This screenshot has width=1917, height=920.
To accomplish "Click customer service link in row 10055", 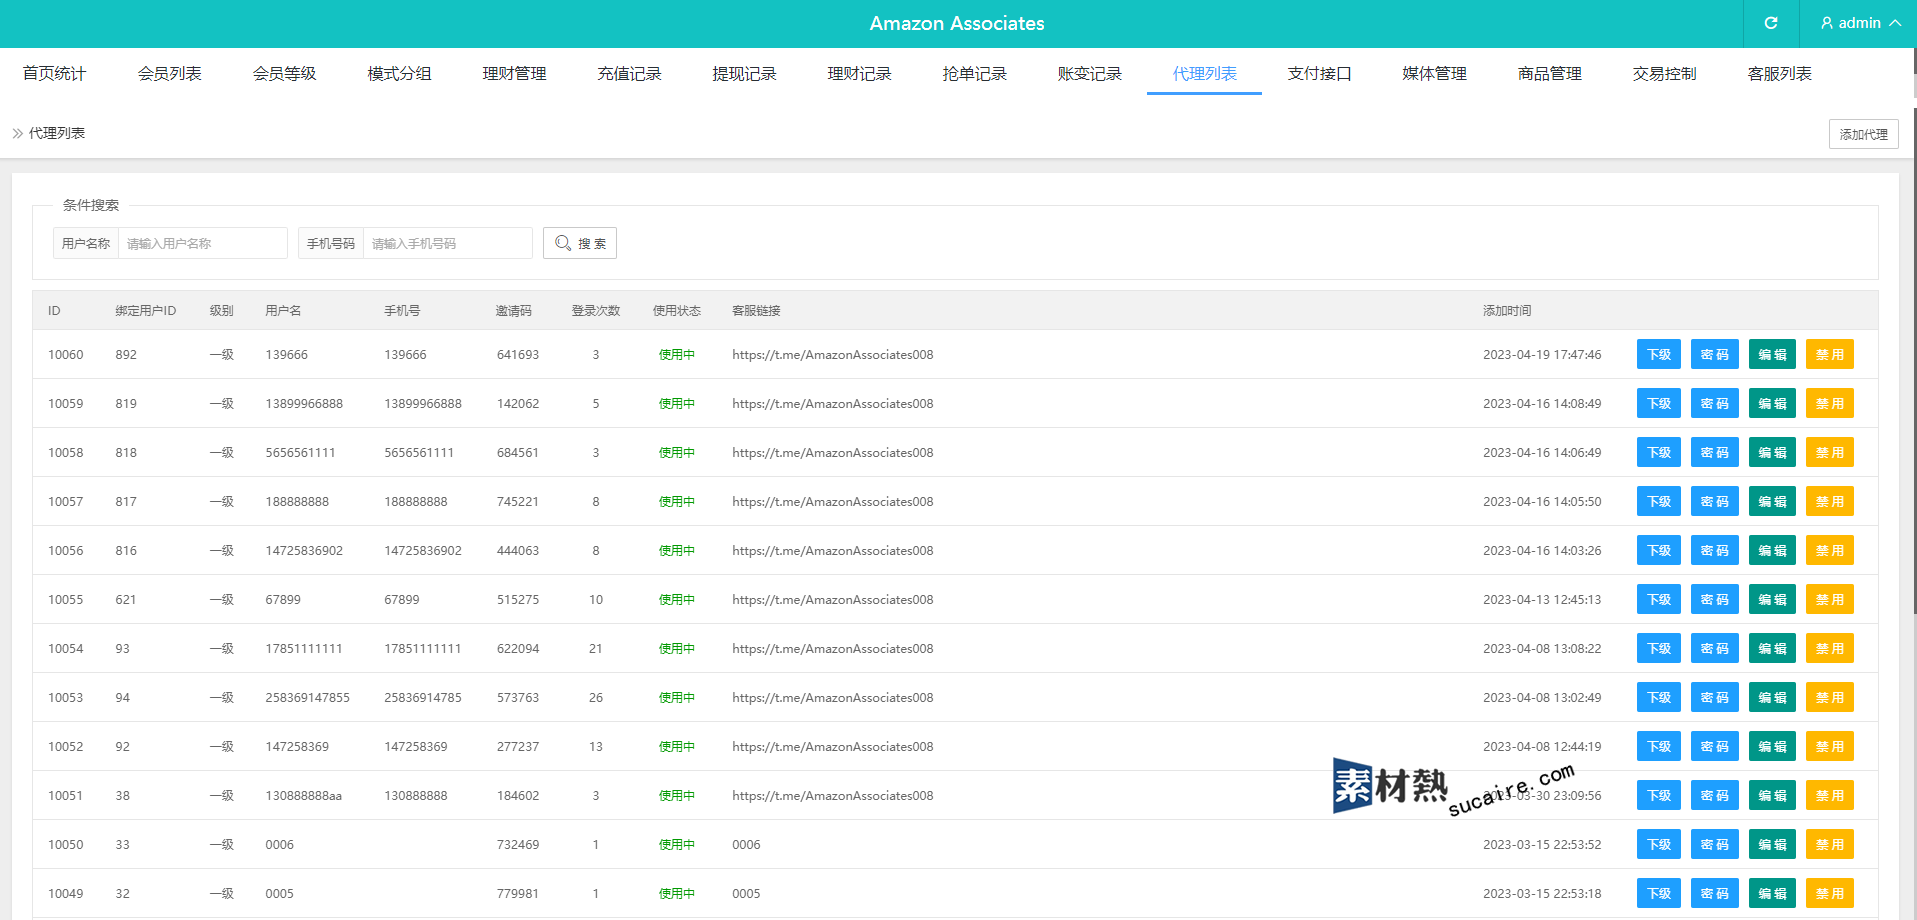I will (832, 599).
